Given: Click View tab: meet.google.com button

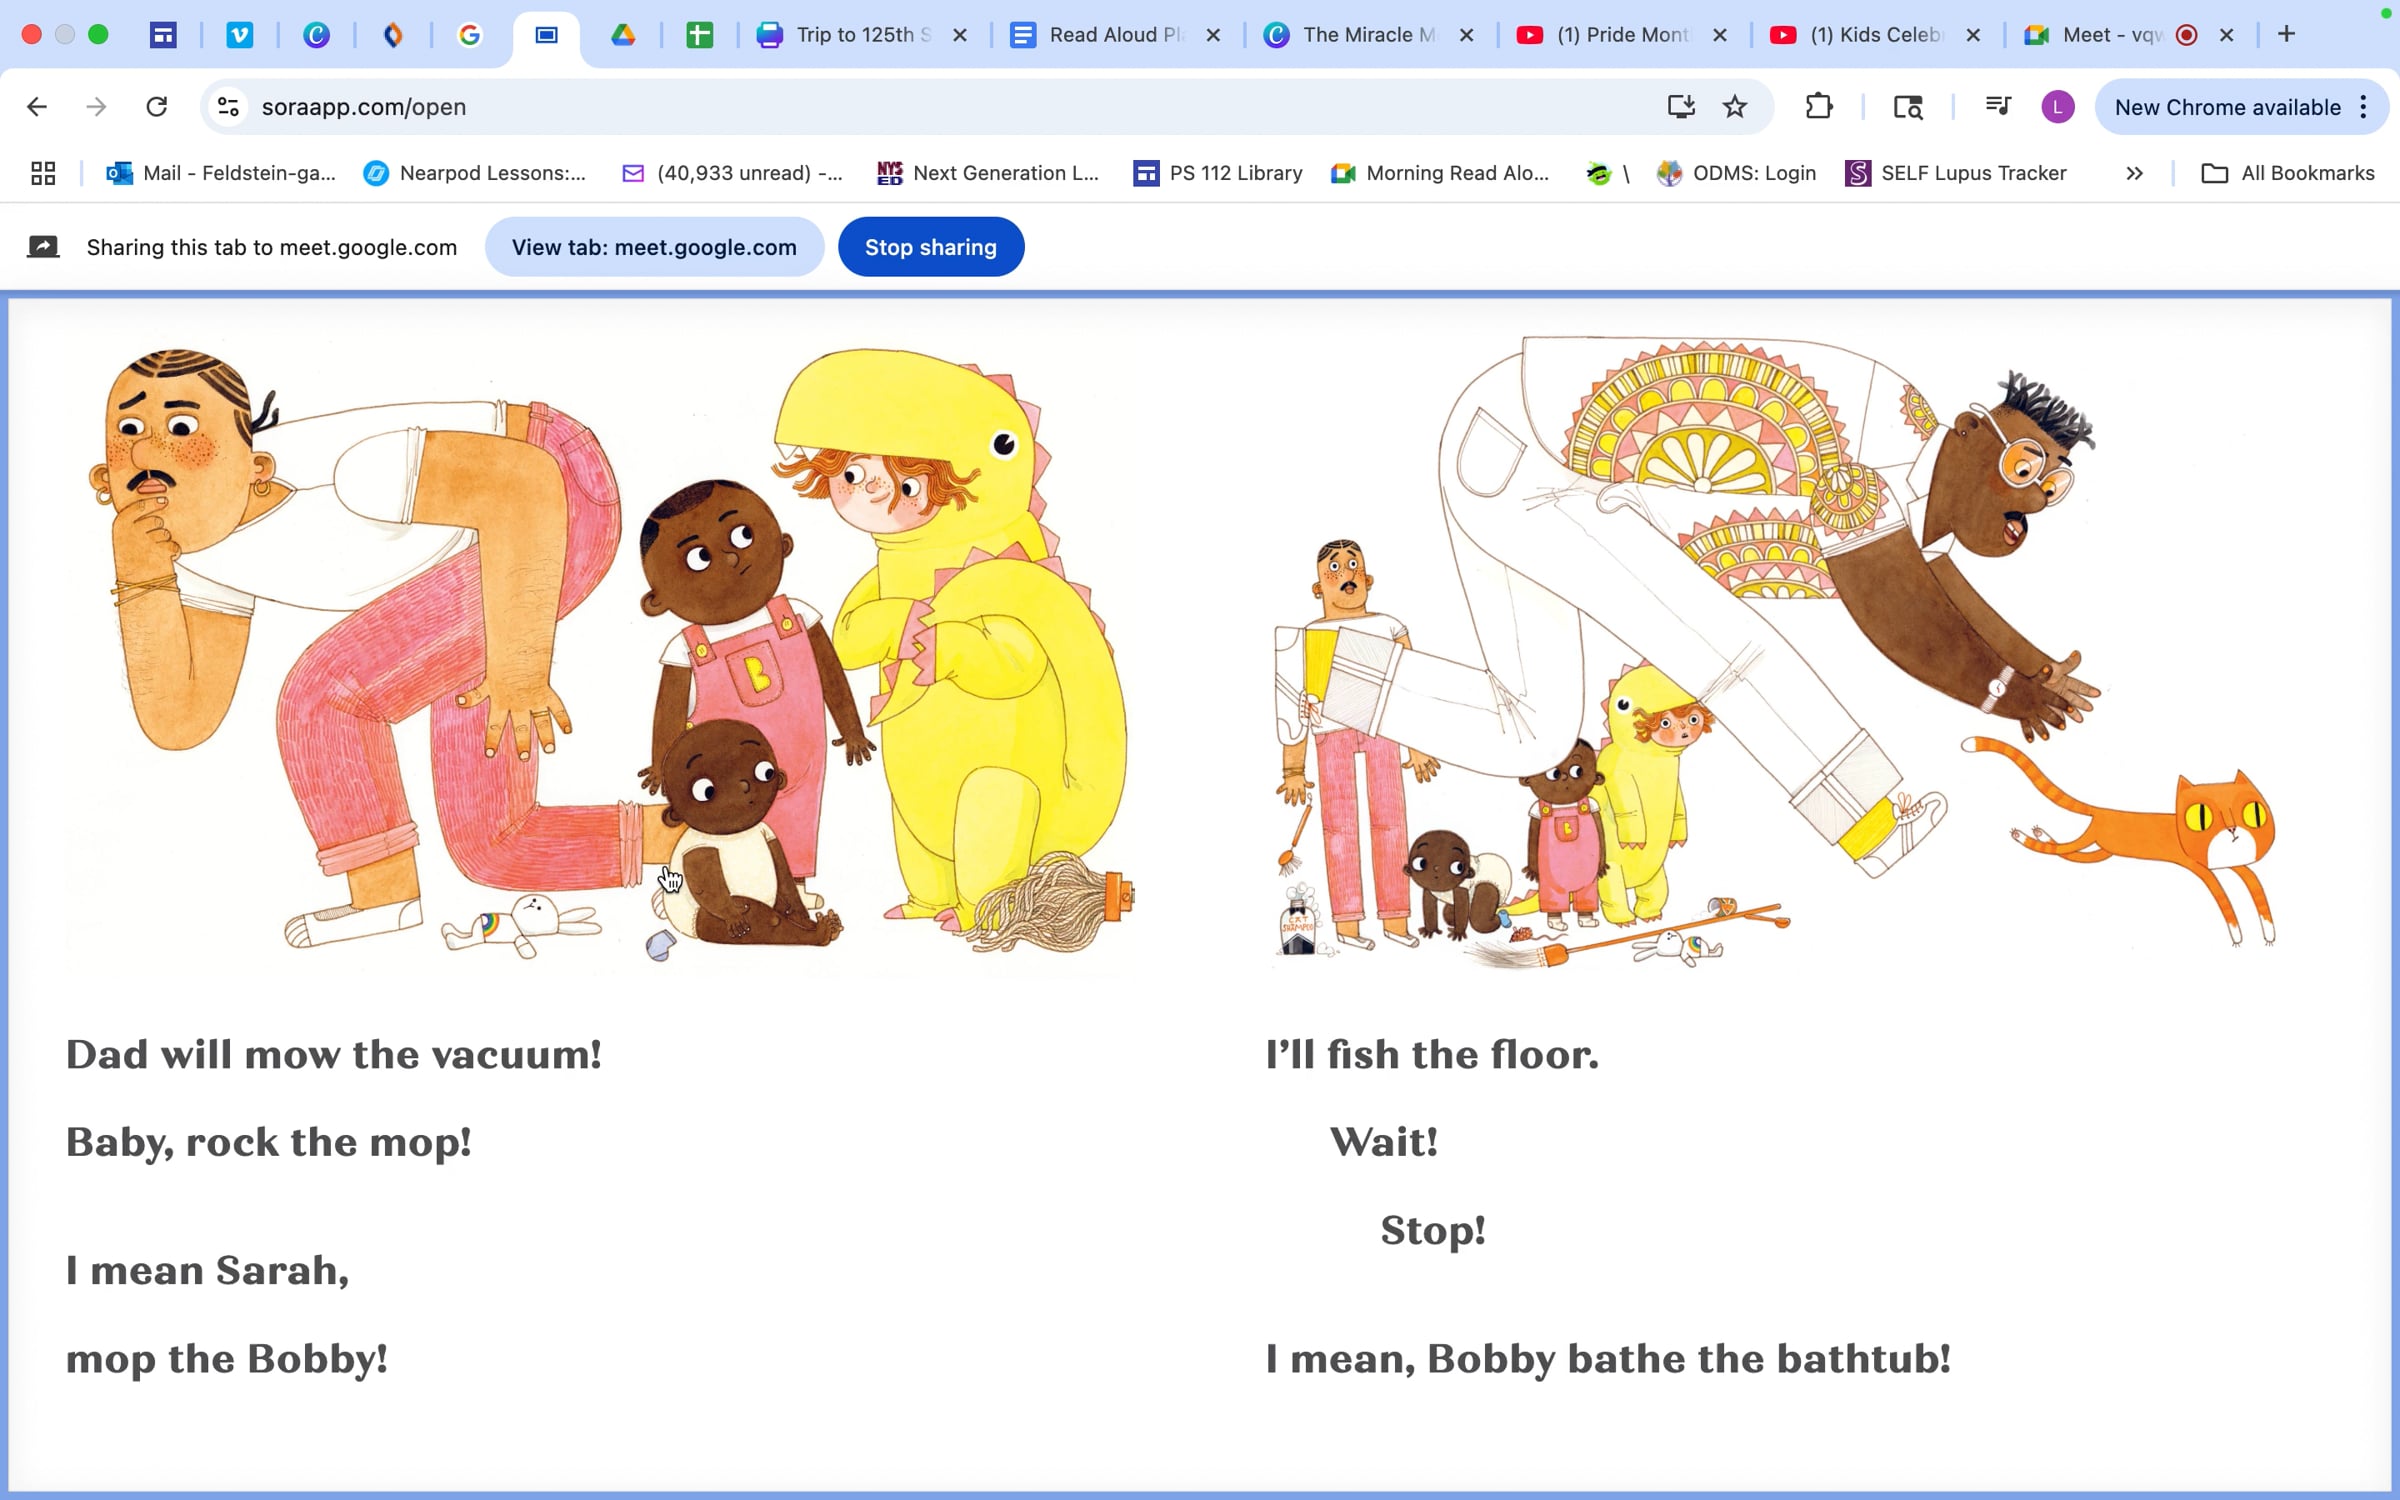Looking at the screenshot, I should (654, 247).
